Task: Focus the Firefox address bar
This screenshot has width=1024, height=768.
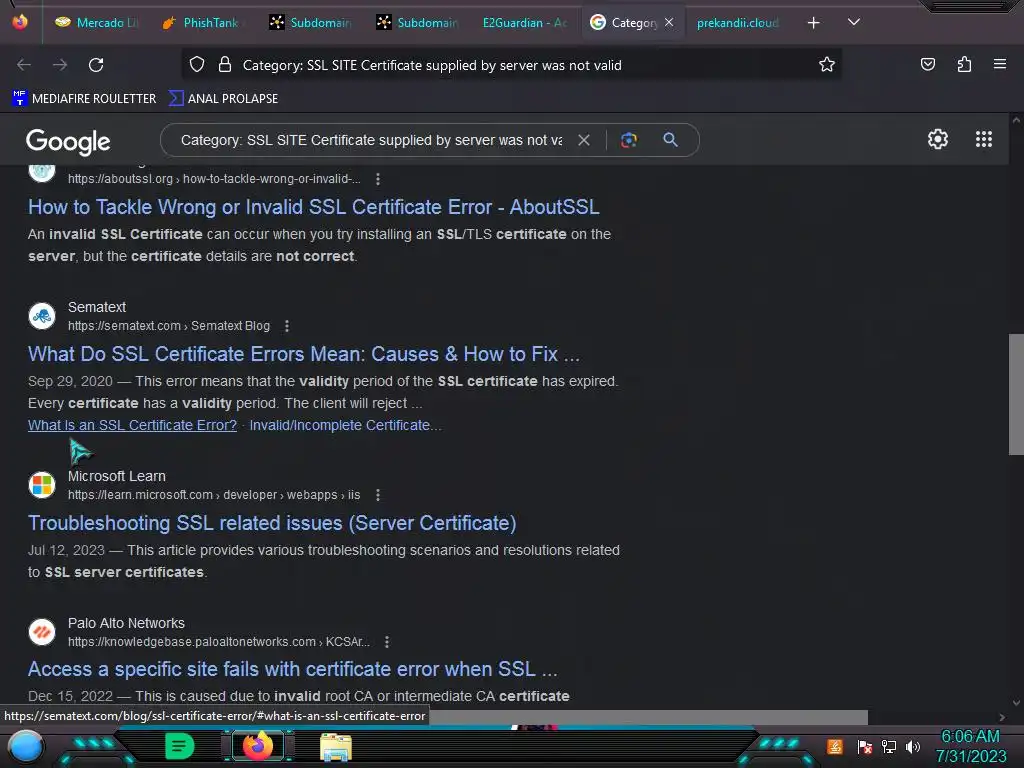Action: point(511,65)
